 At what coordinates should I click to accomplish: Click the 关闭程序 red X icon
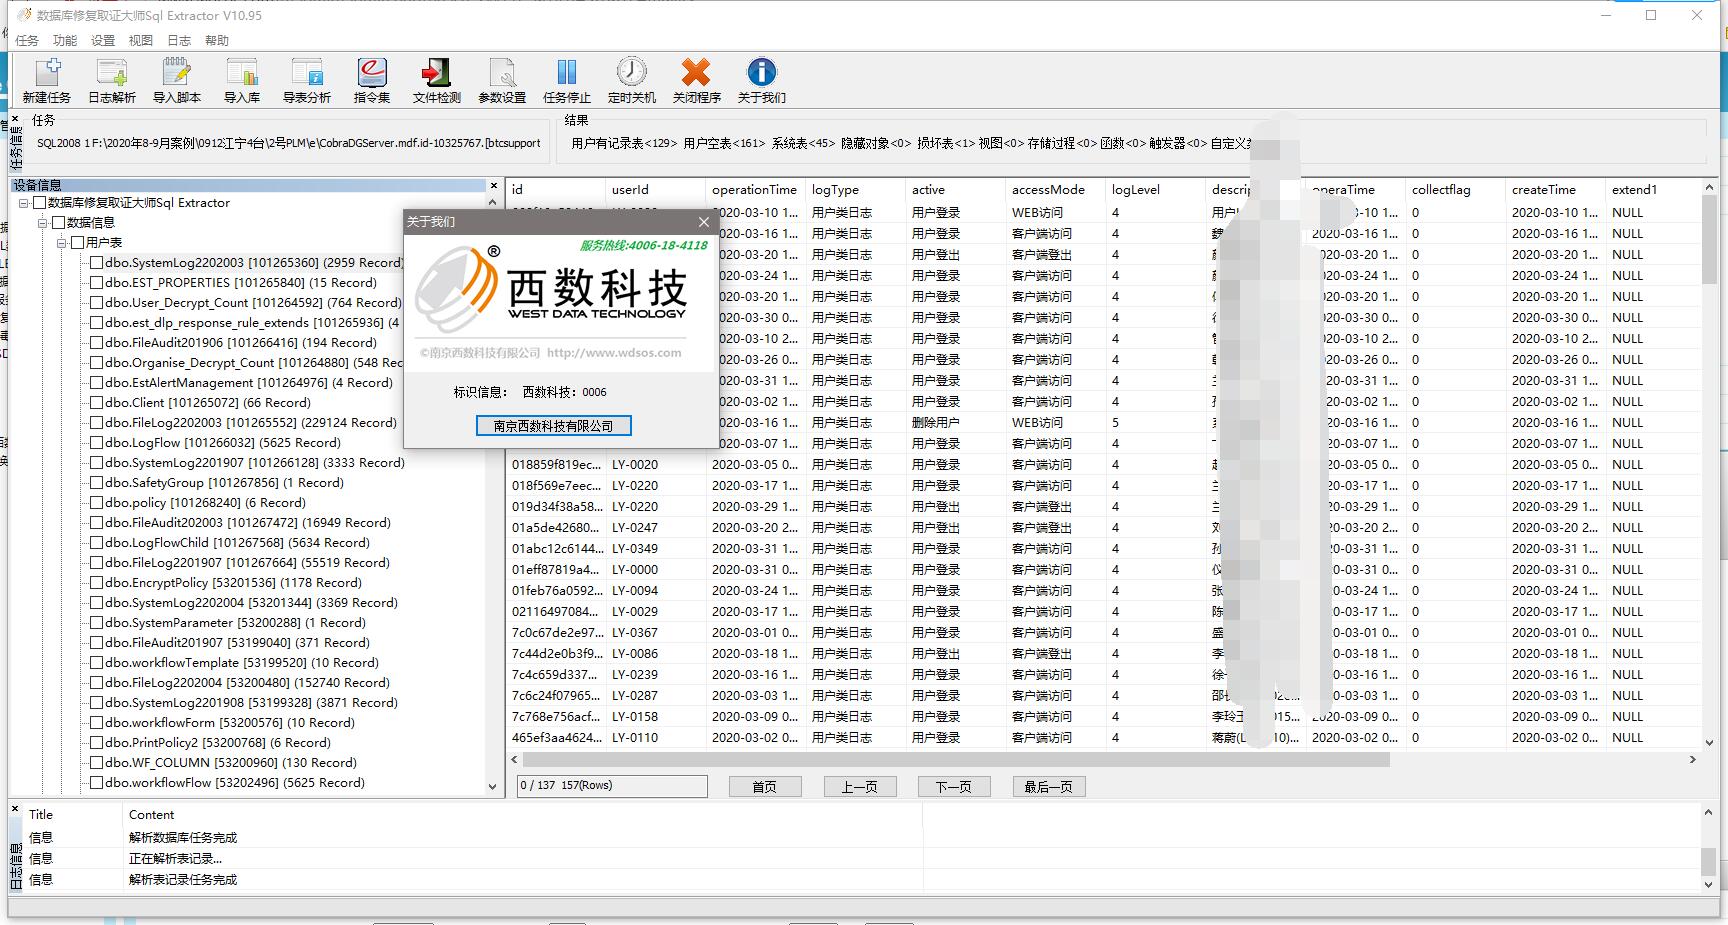697,80
